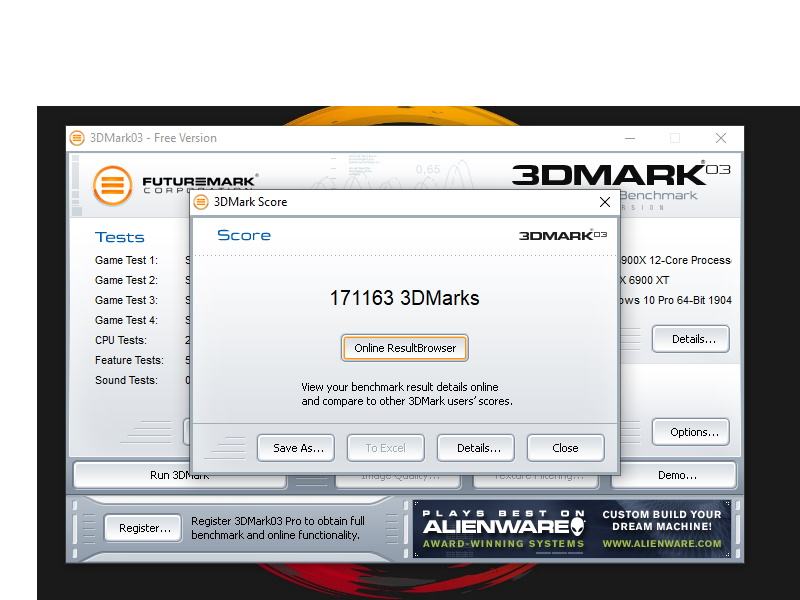The height and width of the screenshot is (600, 800).
Task: Click the Futuremark Corporation logo
Action: coord(175,185)
